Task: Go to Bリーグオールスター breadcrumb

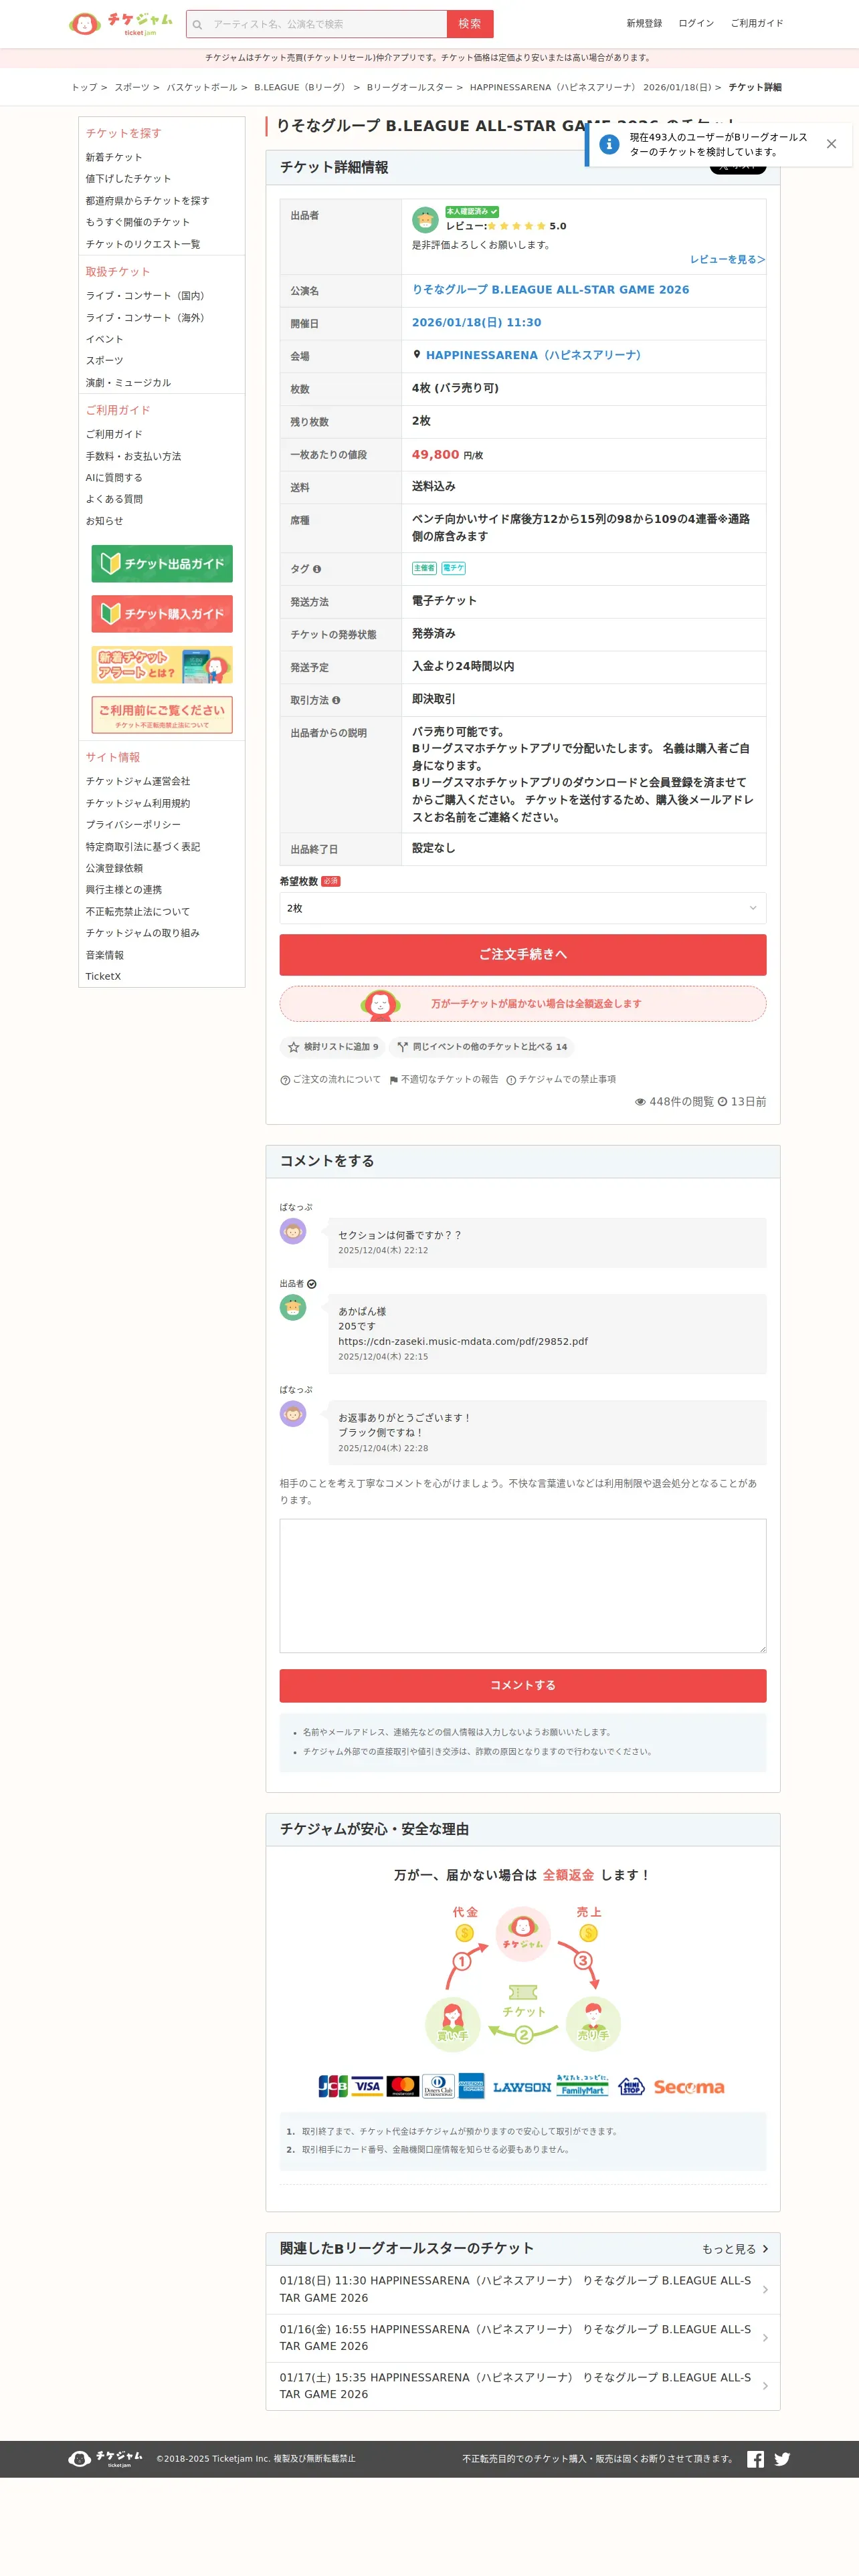Action: pos(409,87)
